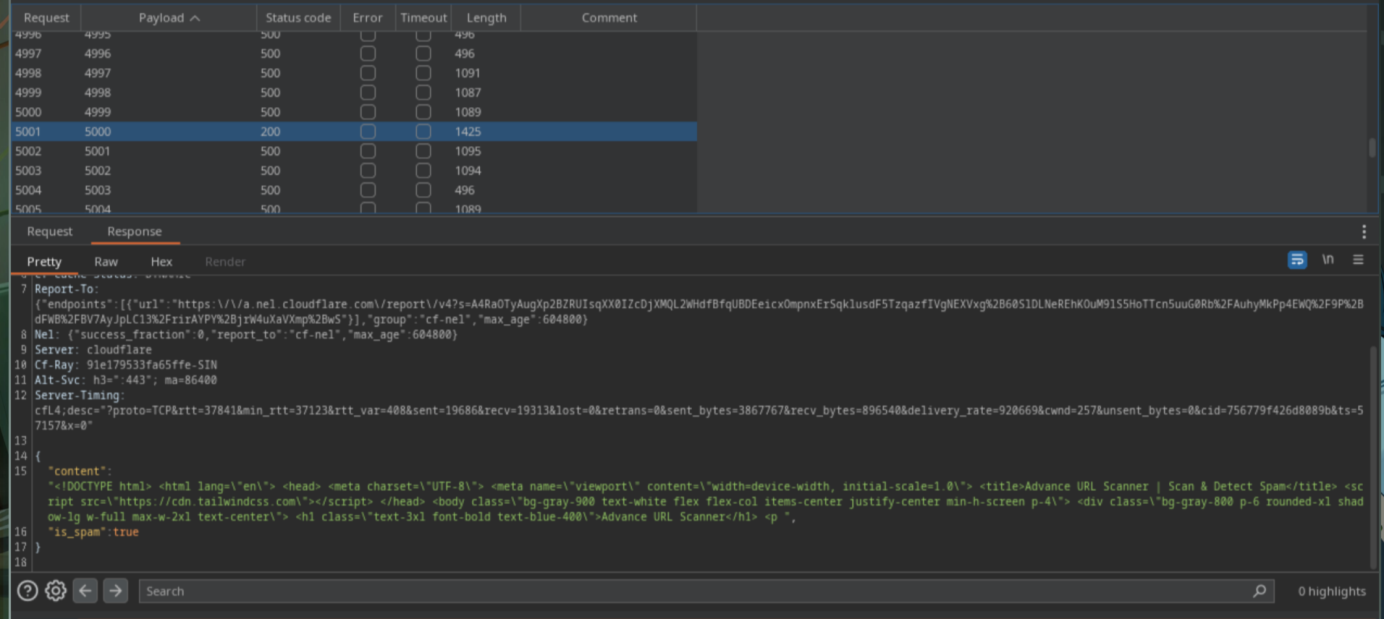Tick Timeout checkbox for request 4997

coord(423,53)
